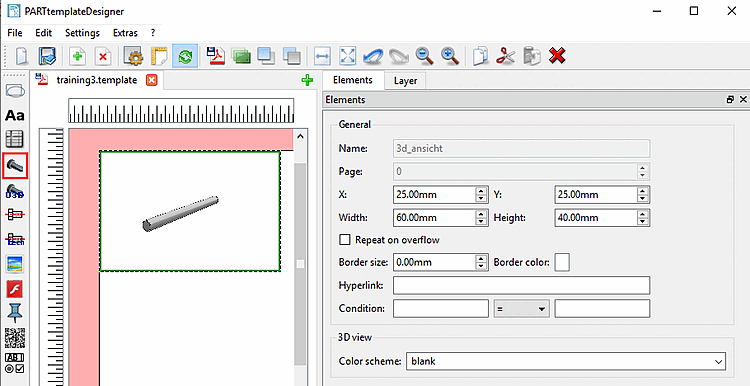Choose the table element tool
The image size is (750, 386).
pos(15,140)
